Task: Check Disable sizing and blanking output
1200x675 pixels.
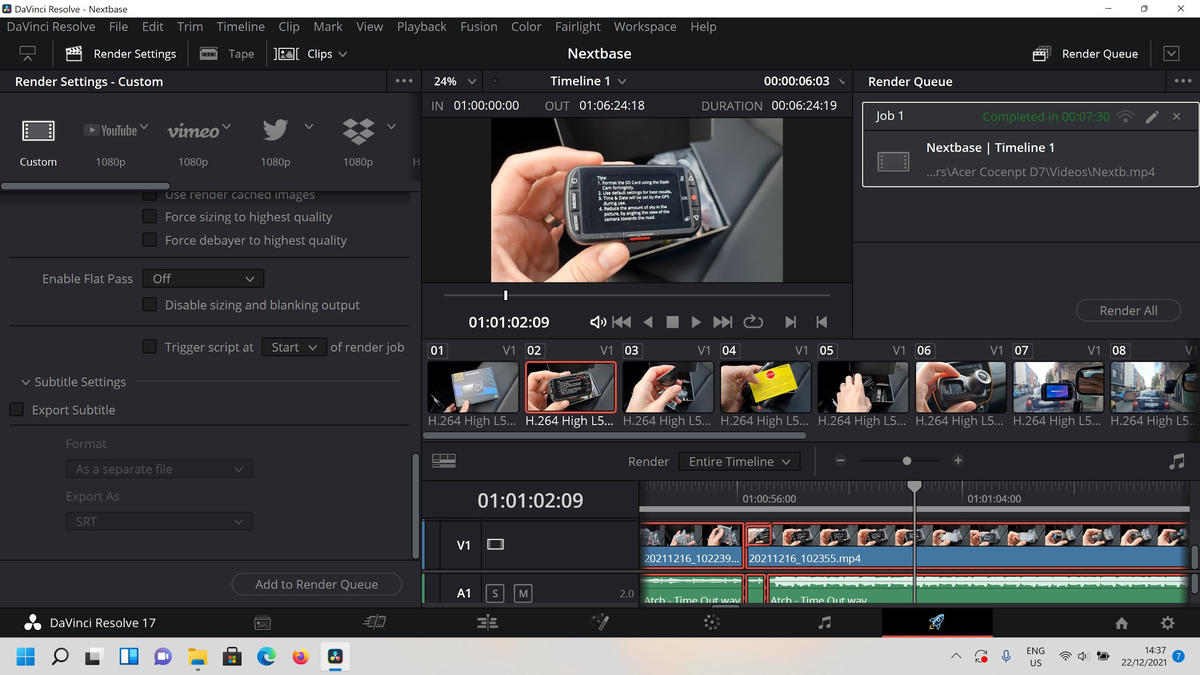Action: pos(149,305)
